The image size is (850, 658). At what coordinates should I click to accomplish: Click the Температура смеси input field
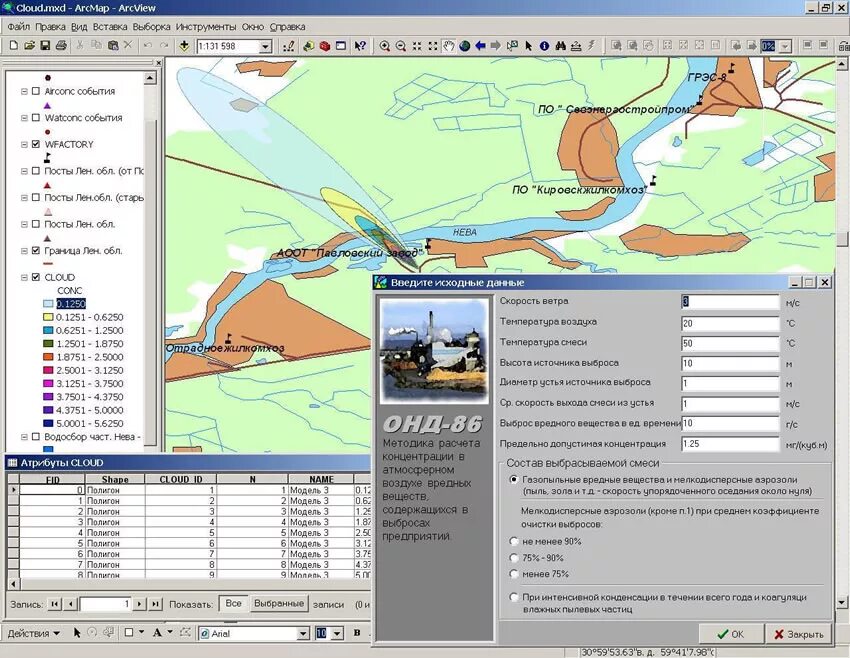click(730, 343)
